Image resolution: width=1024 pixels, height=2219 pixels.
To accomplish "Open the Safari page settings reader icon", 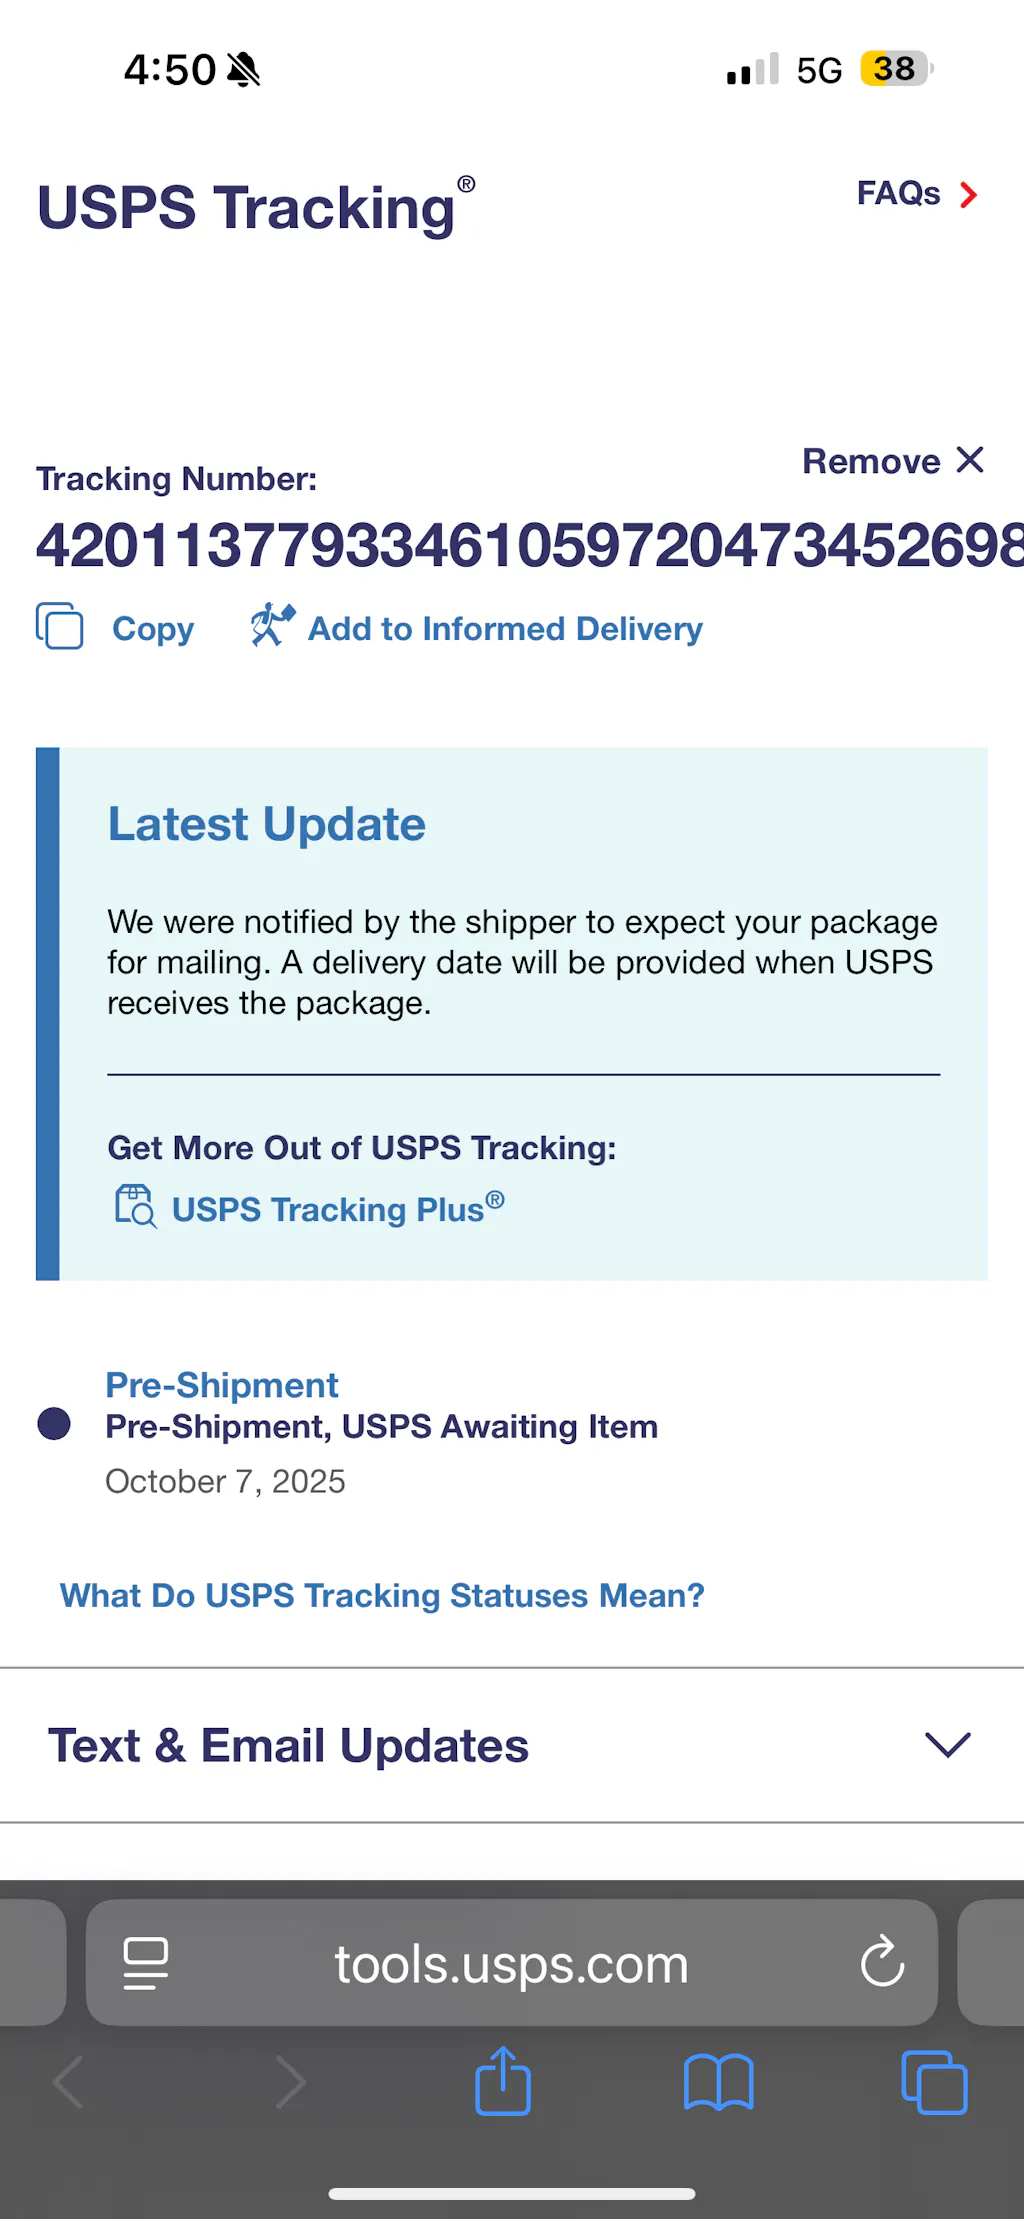I will point(146,1963).
